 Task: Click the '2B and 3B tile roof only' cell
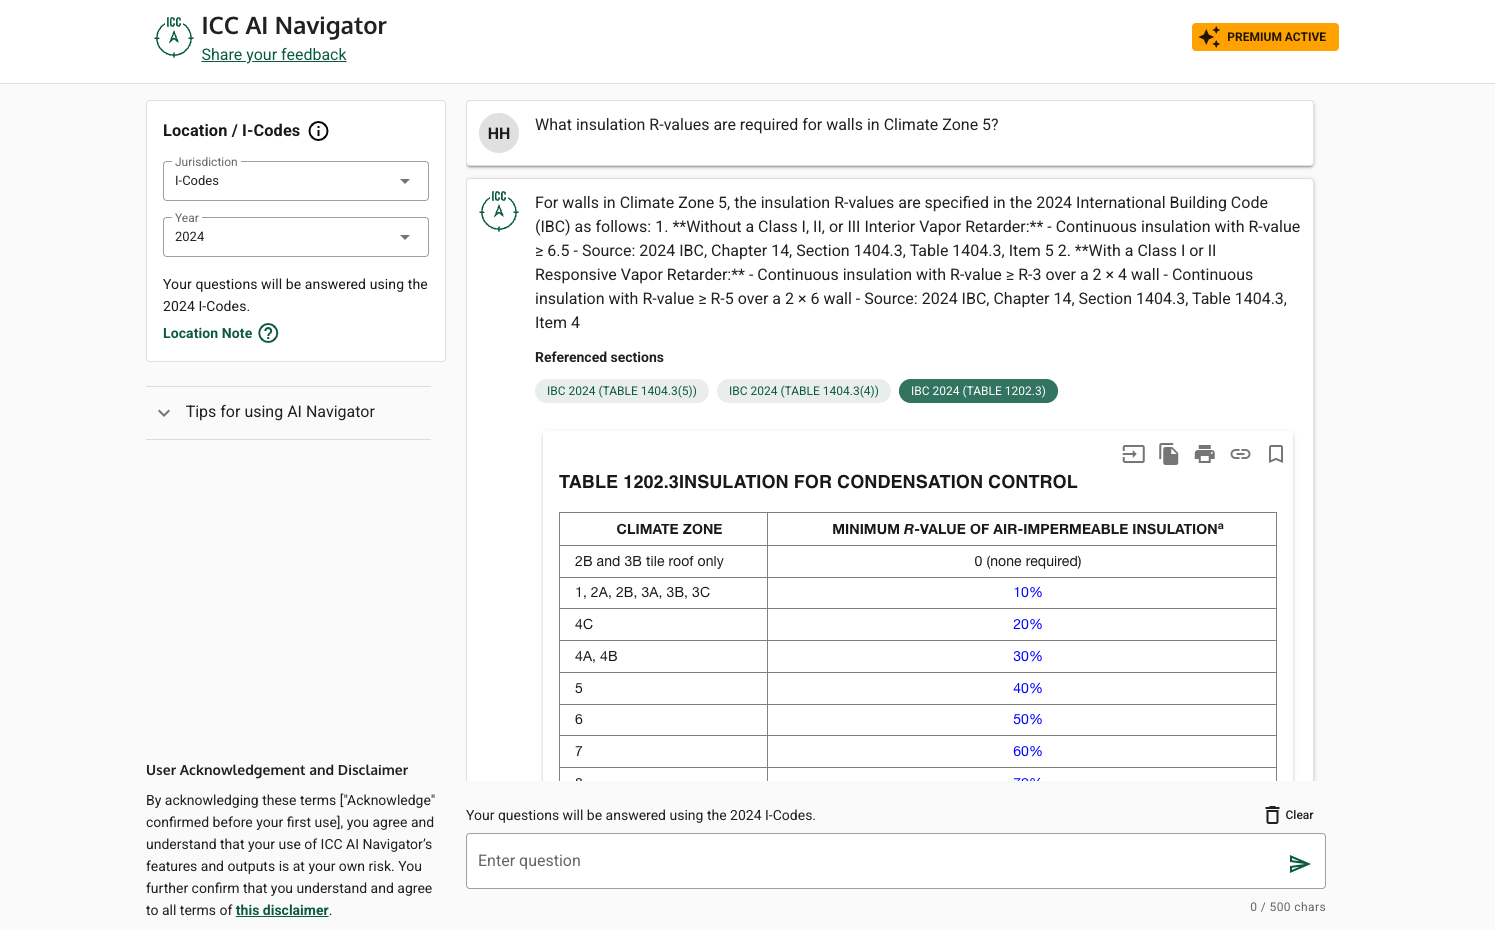[664, 561]
